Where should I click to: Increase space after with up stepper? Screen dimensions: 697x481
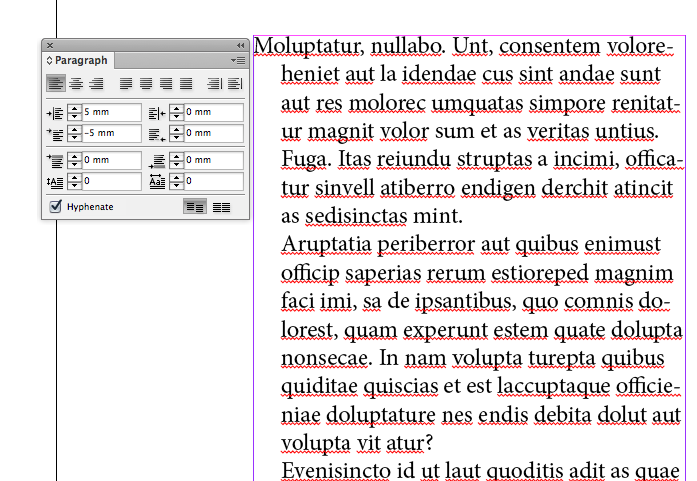click(x=176, y=156)
